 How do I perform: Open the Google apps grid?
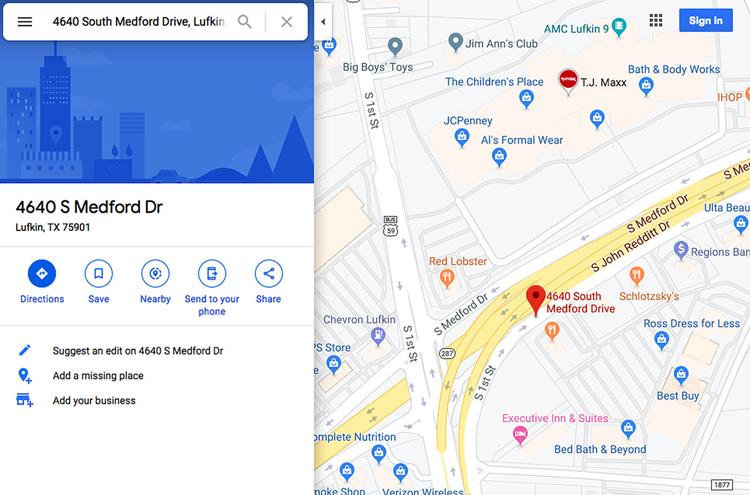click(656, 20)
